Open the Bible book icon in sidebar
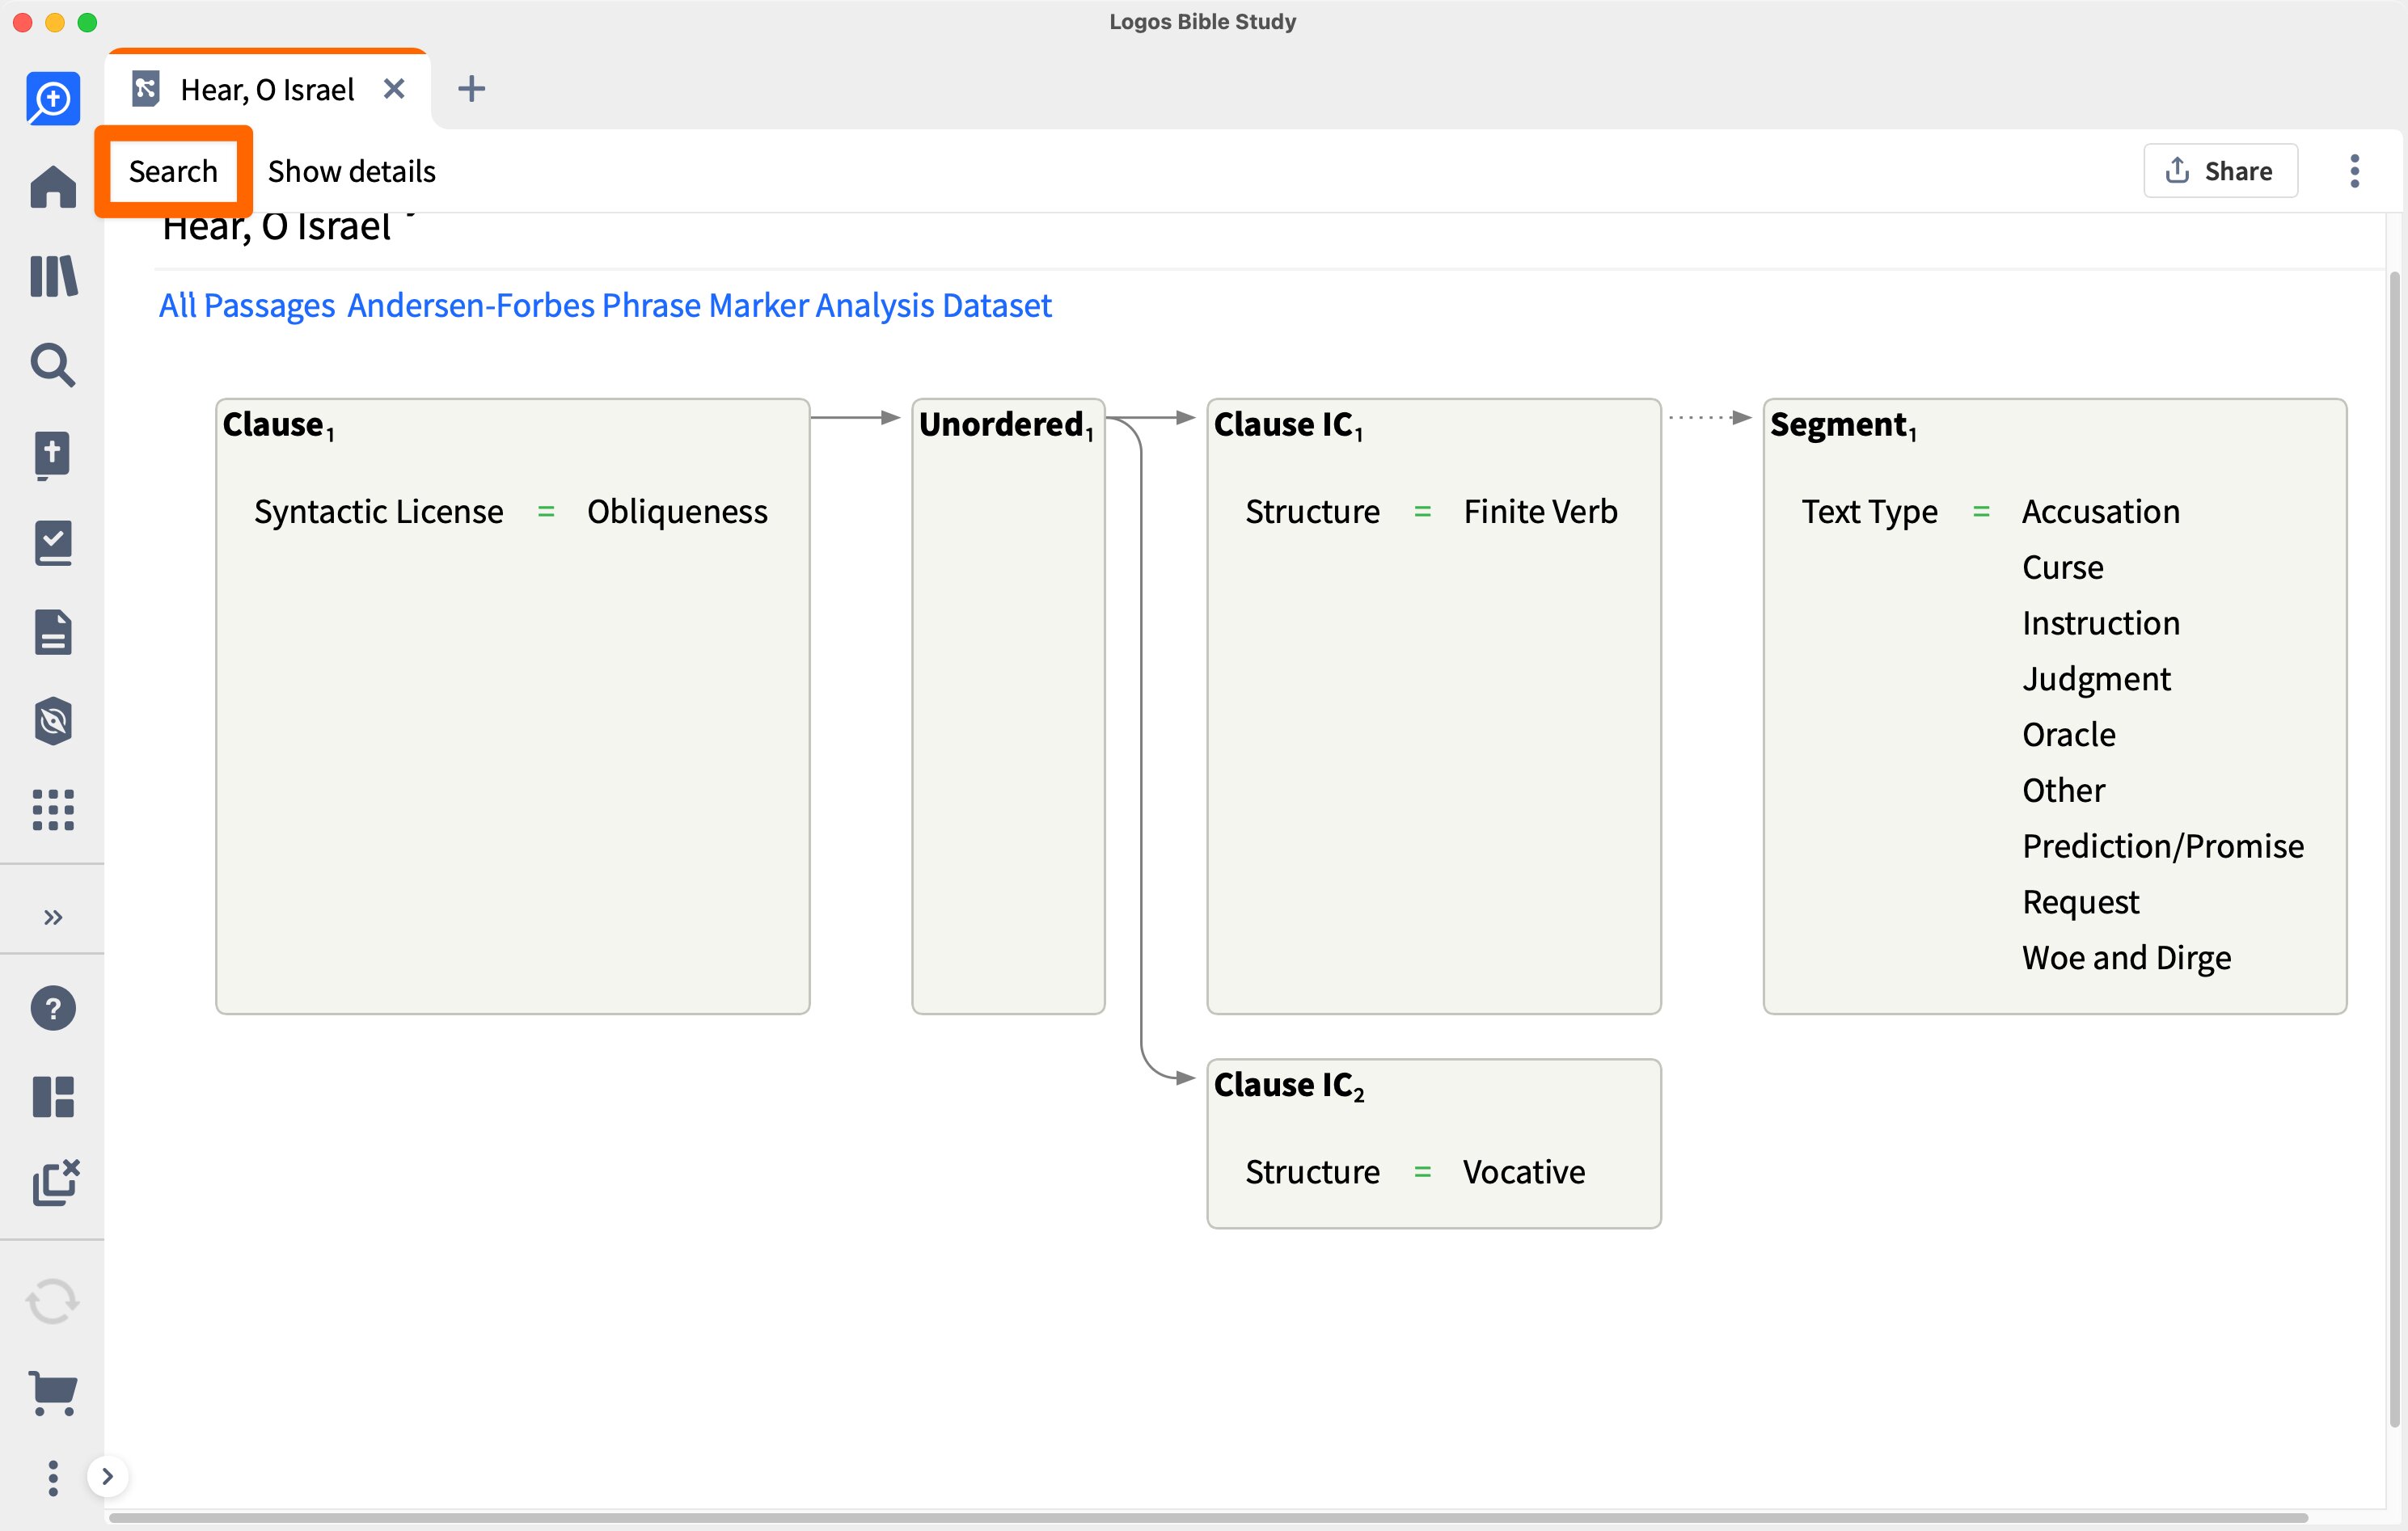The image size is (2408, 1531). coord(52,455)
